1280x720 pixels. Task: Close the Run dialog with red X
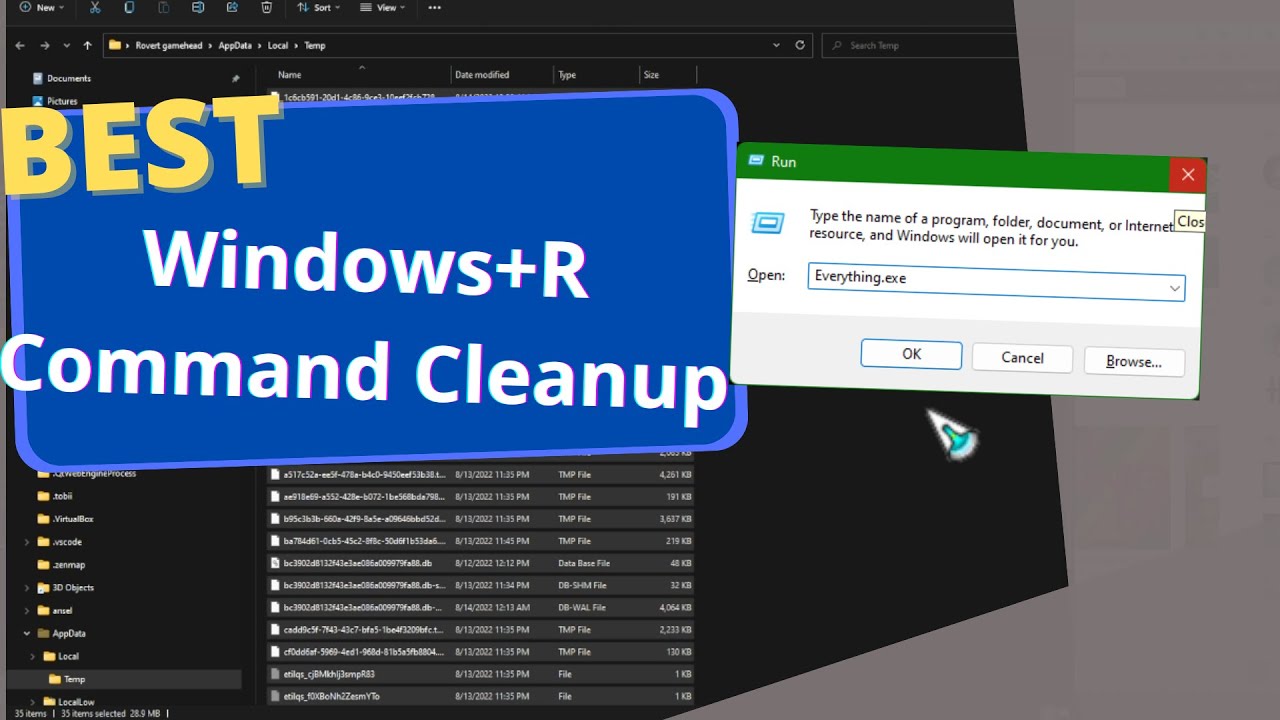pyautogui.click(x=1187, y=175)
